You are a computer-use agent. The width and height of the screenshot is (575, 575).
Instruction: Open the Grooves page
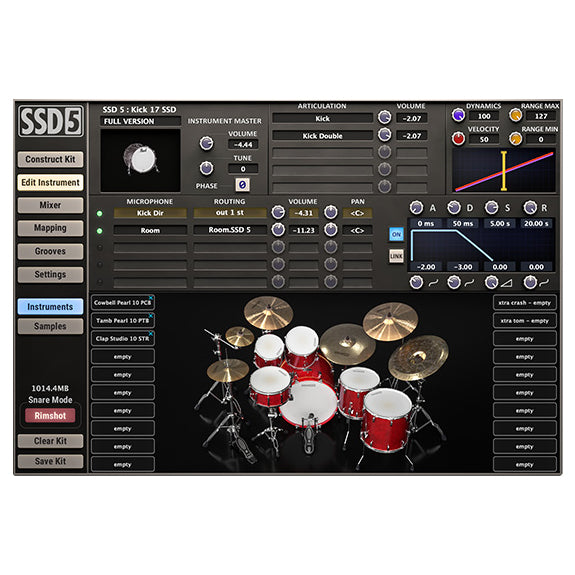pyautogui.click(x=50, y=251)
